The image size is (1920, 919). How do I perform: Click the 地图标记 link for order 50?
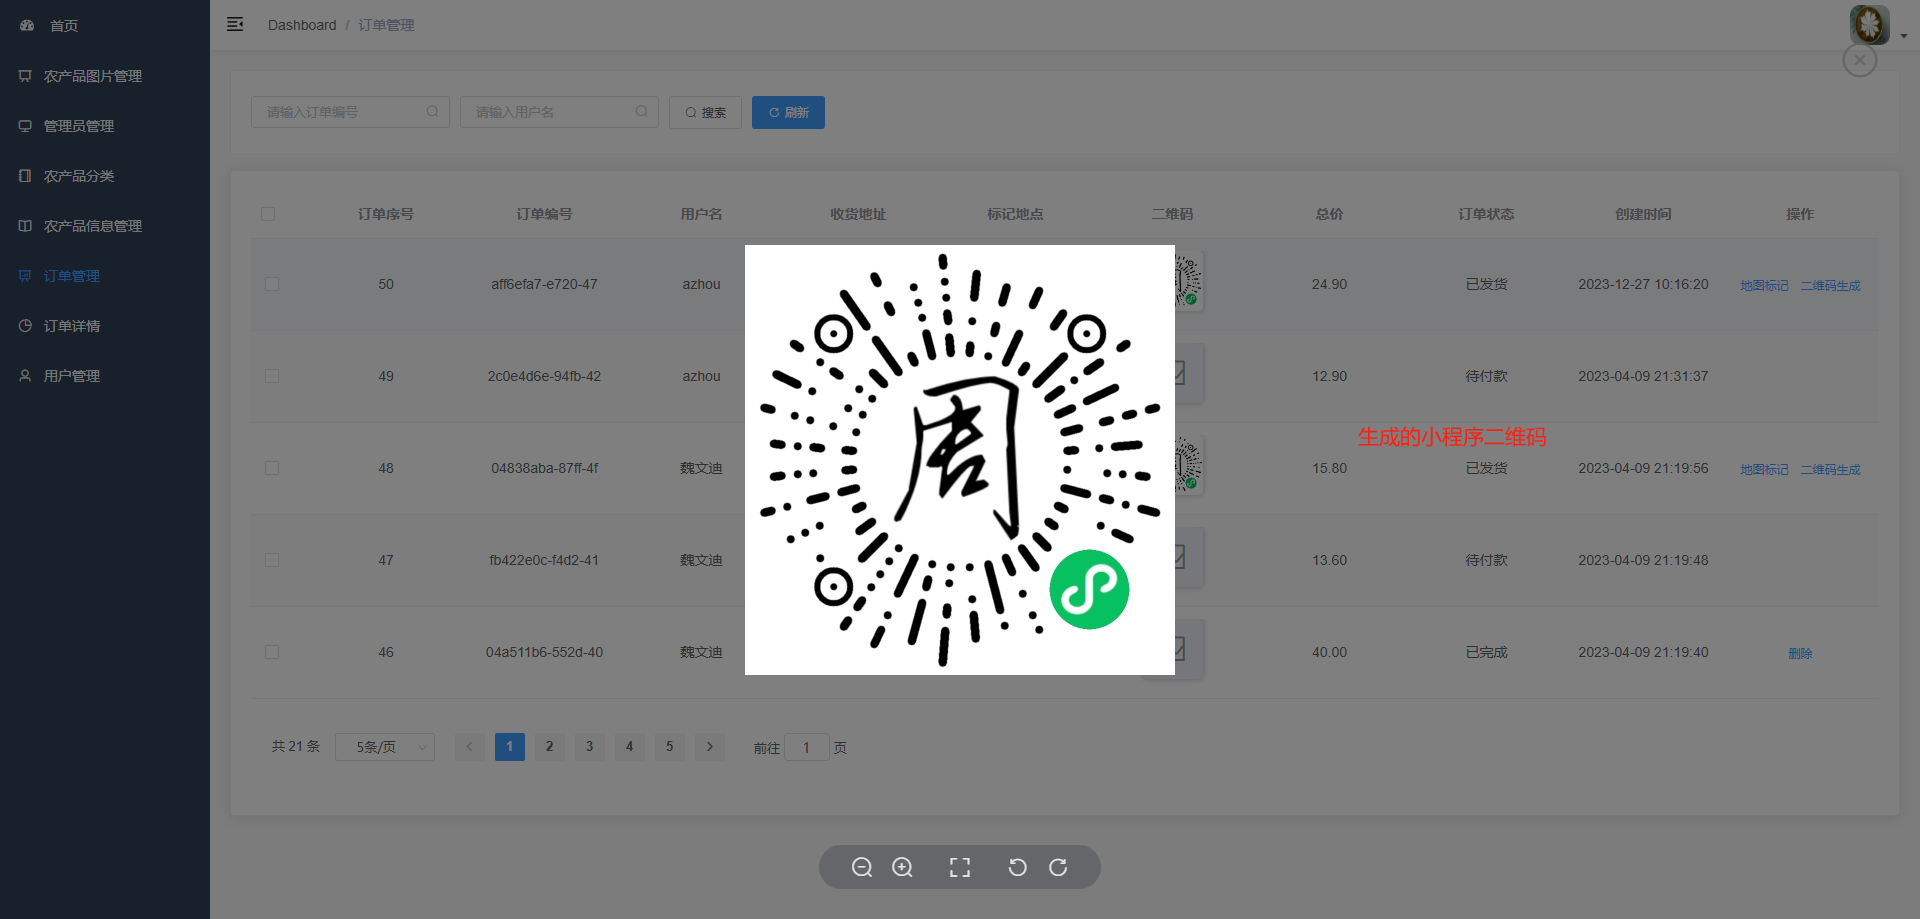(1764, 285)
